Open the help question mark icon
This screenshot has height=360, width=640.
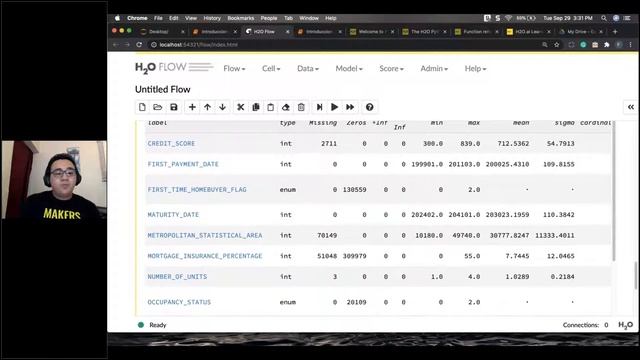tap(369, 107)
